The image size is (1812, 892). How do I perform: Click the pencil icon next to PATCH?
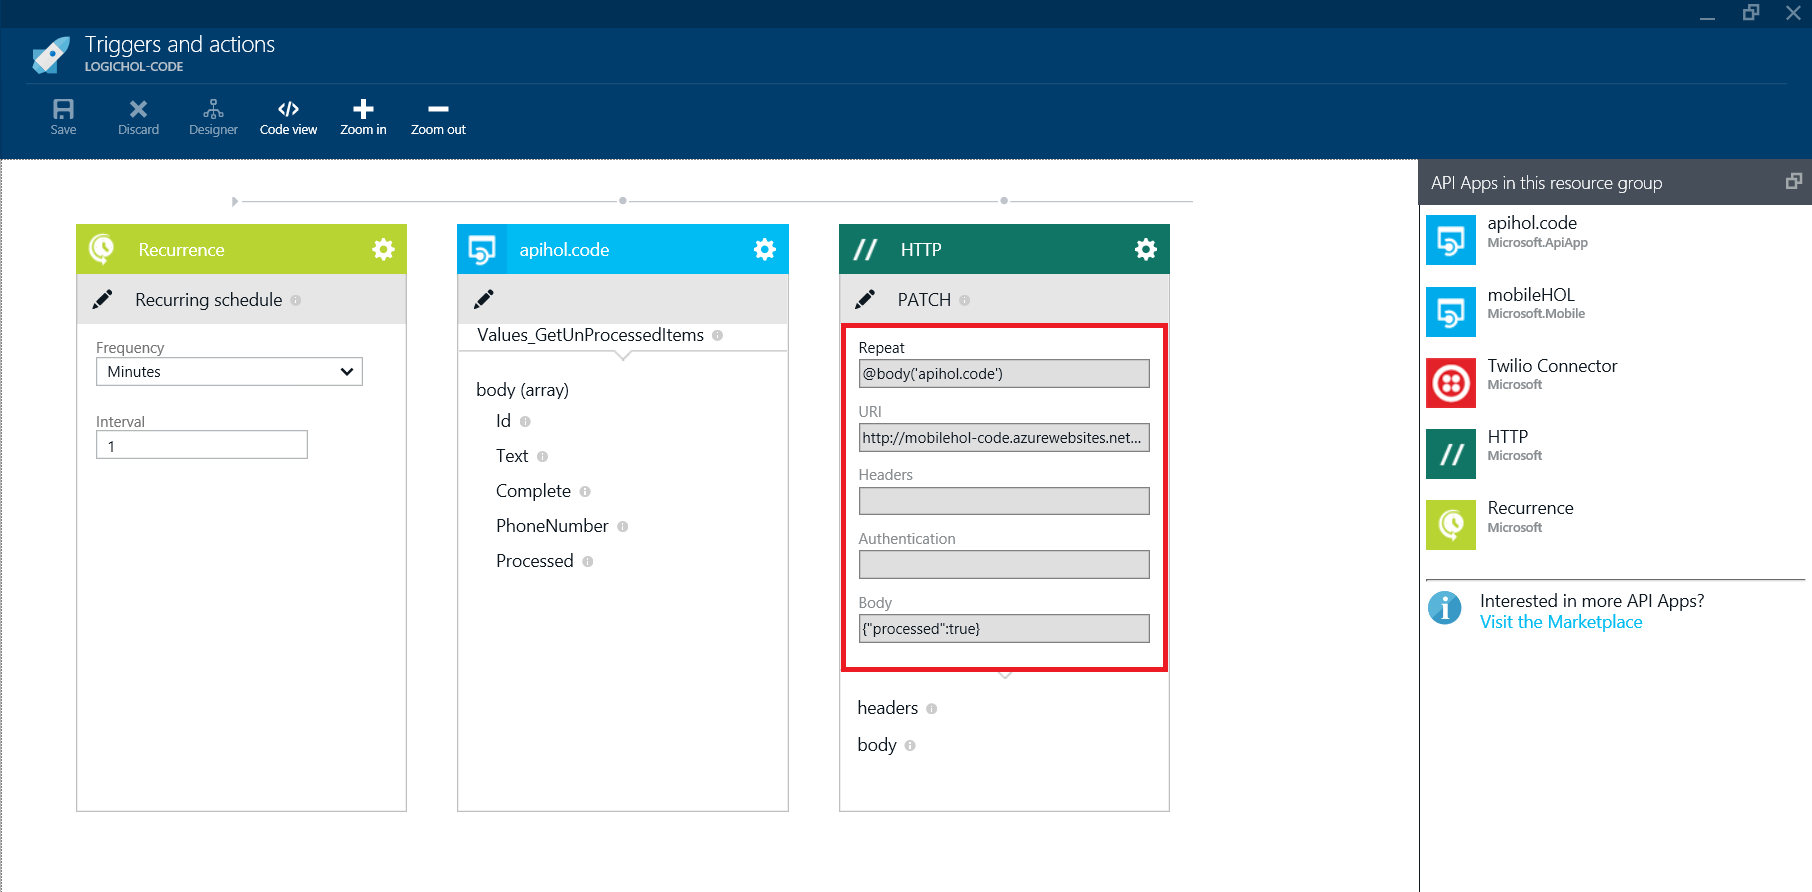point(865,299)
